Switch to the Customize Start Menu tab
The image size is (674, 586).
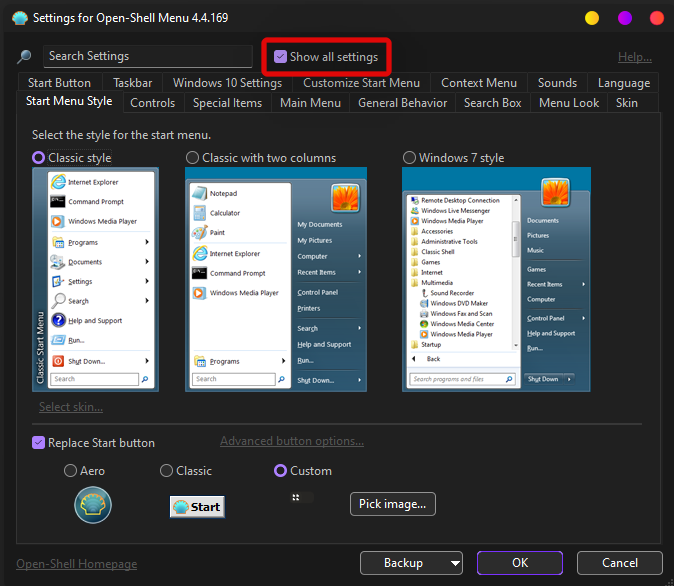(x=361, y=83)
